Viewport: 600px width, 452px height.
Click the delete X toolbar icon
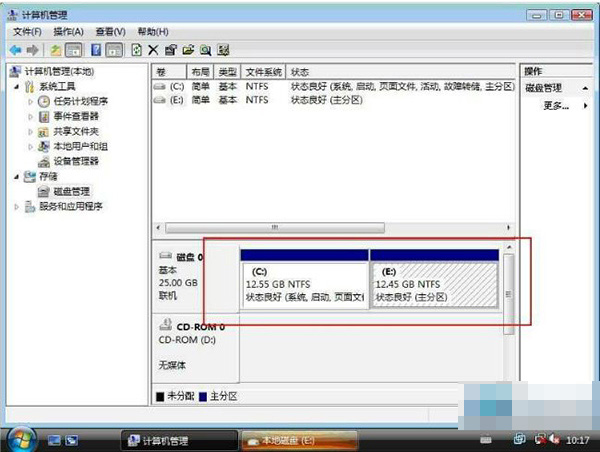click(x=153, y=49)
